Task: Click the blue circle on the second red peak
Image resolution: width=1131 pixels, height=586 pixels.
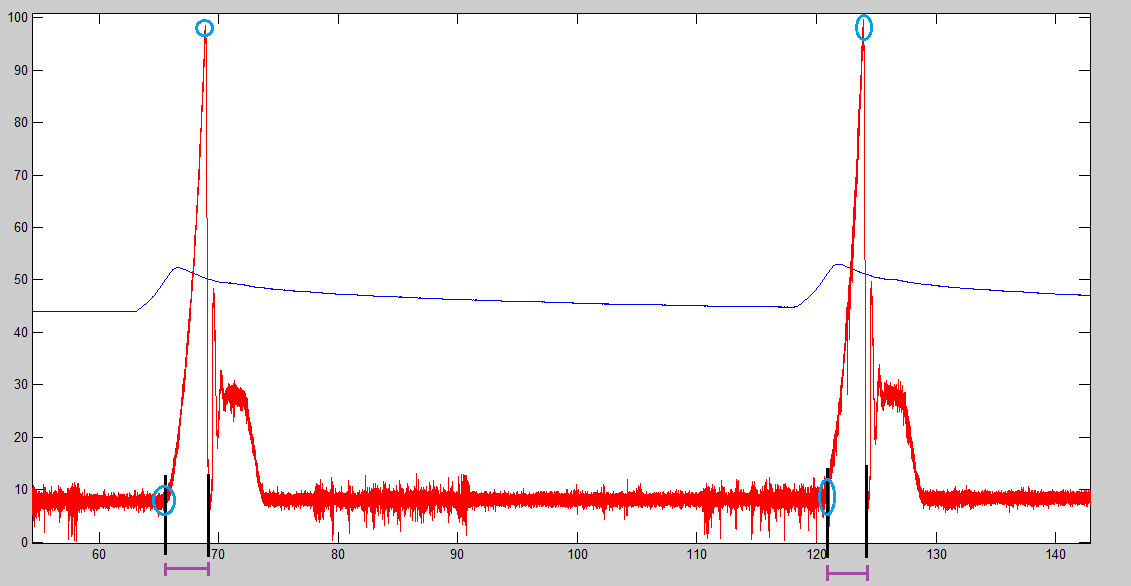Action: click(x=864, y=28)
